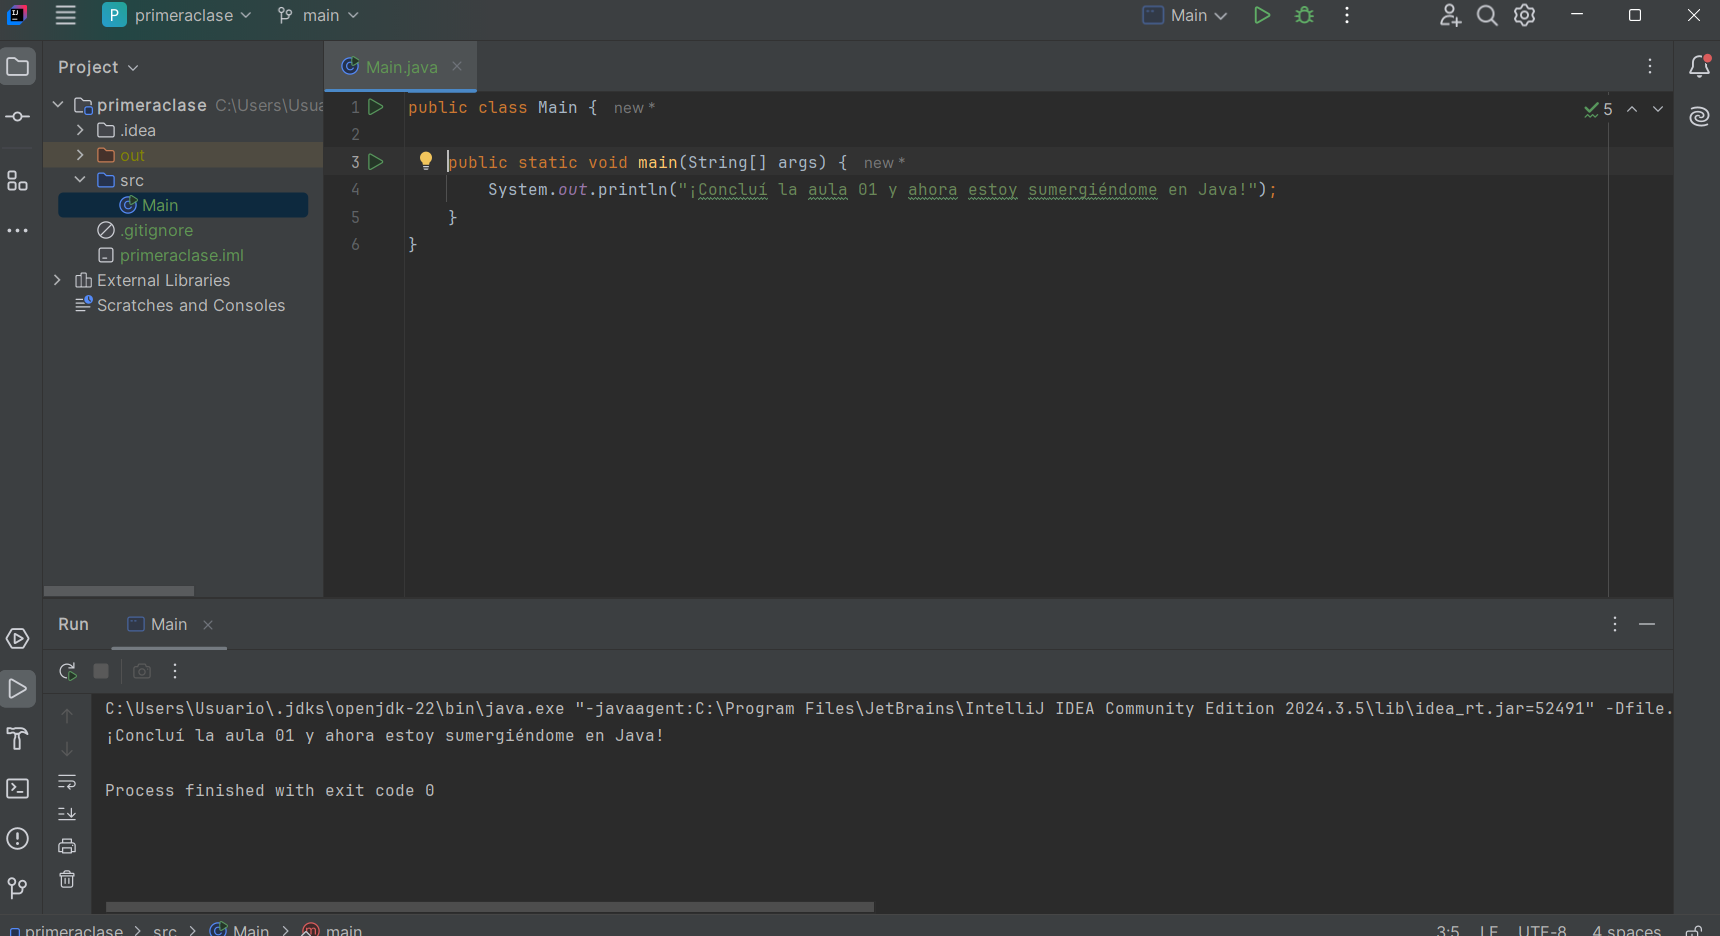Viewport: 1720px width, 936px height.
Task: Open IDE settings gear
Action: (x=1525, y=16)
